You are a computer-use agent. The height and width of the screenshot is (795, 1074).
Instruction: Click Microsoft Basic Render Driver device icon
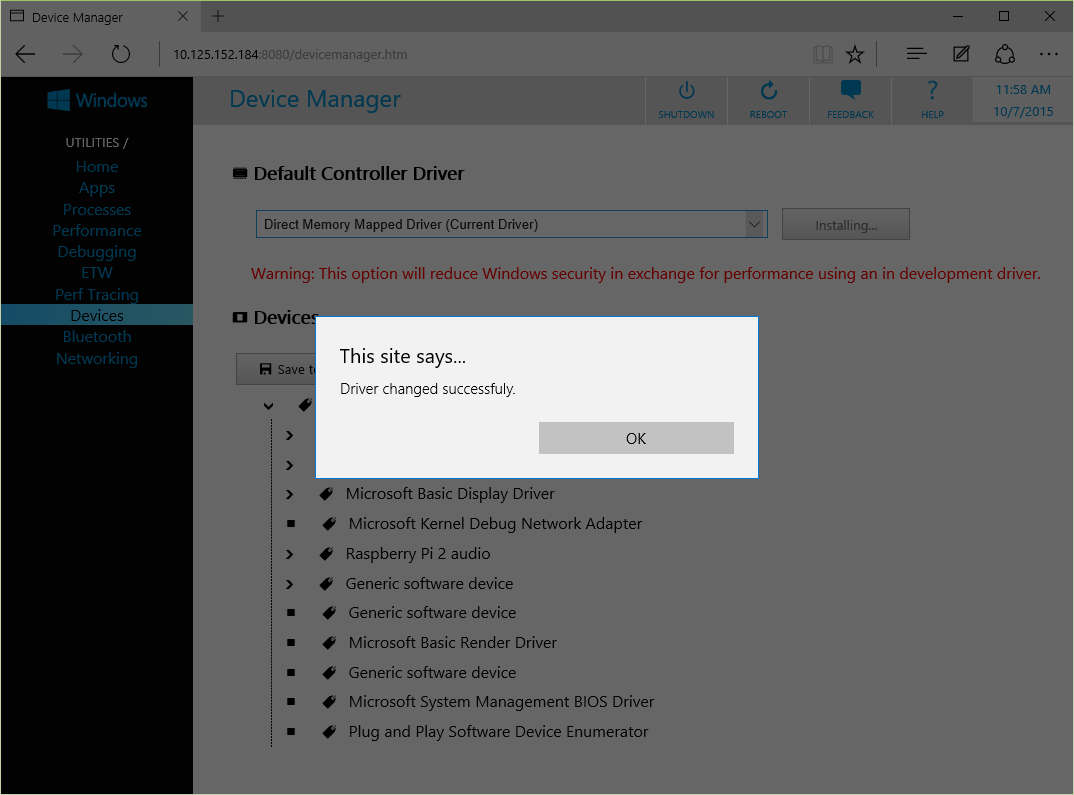(x=329, y=642)
